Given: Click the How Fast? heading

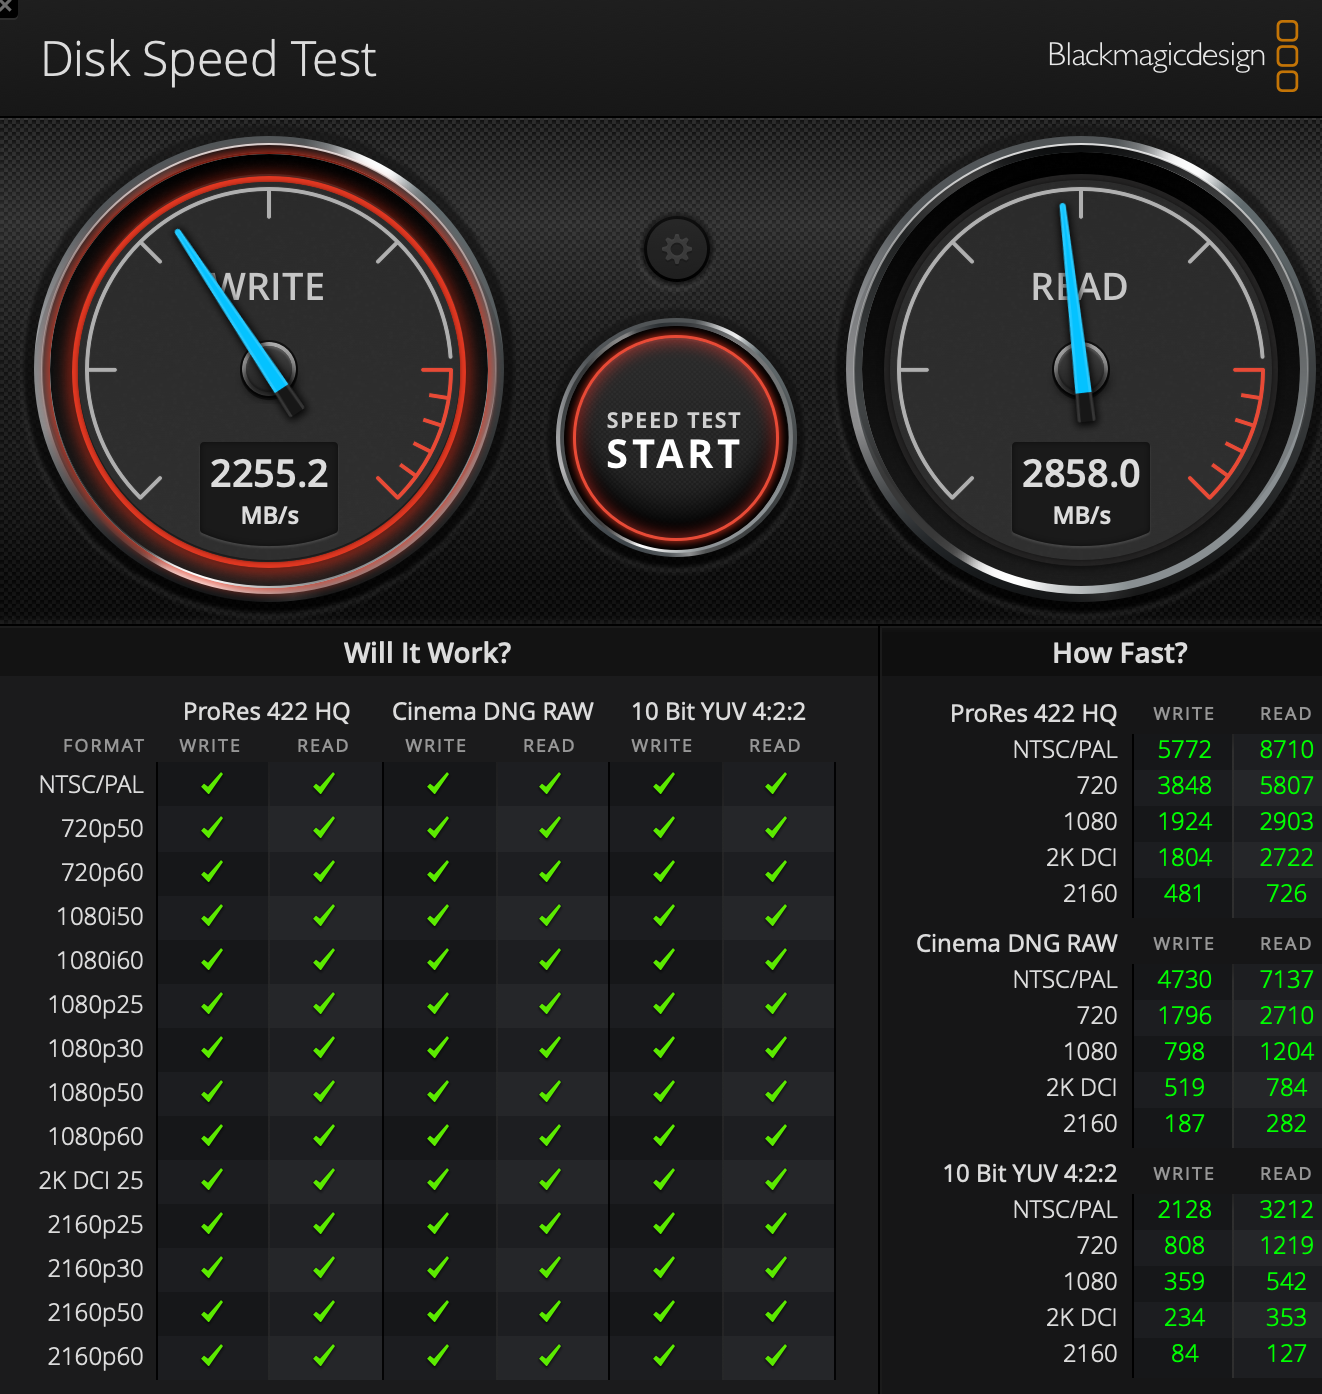Looking at the screenshot, I should point(1120,653).
